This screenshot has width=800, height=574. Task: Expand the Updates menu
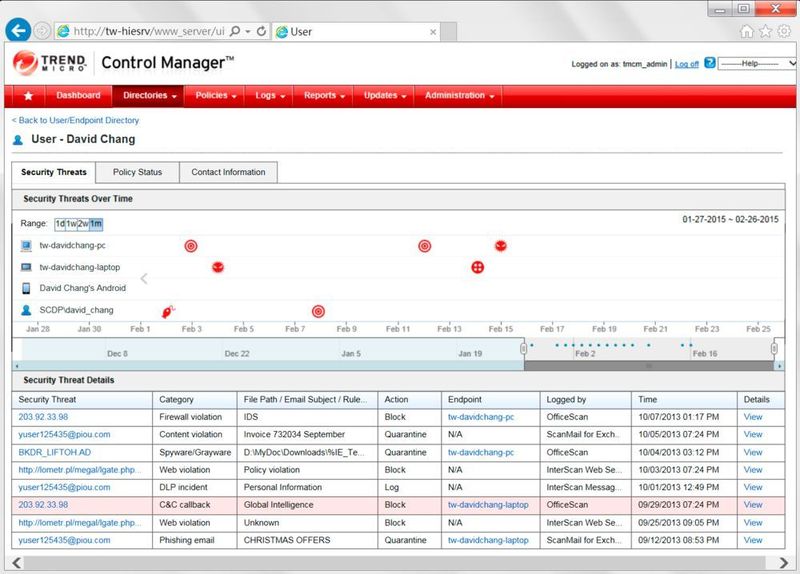point(385,96)
